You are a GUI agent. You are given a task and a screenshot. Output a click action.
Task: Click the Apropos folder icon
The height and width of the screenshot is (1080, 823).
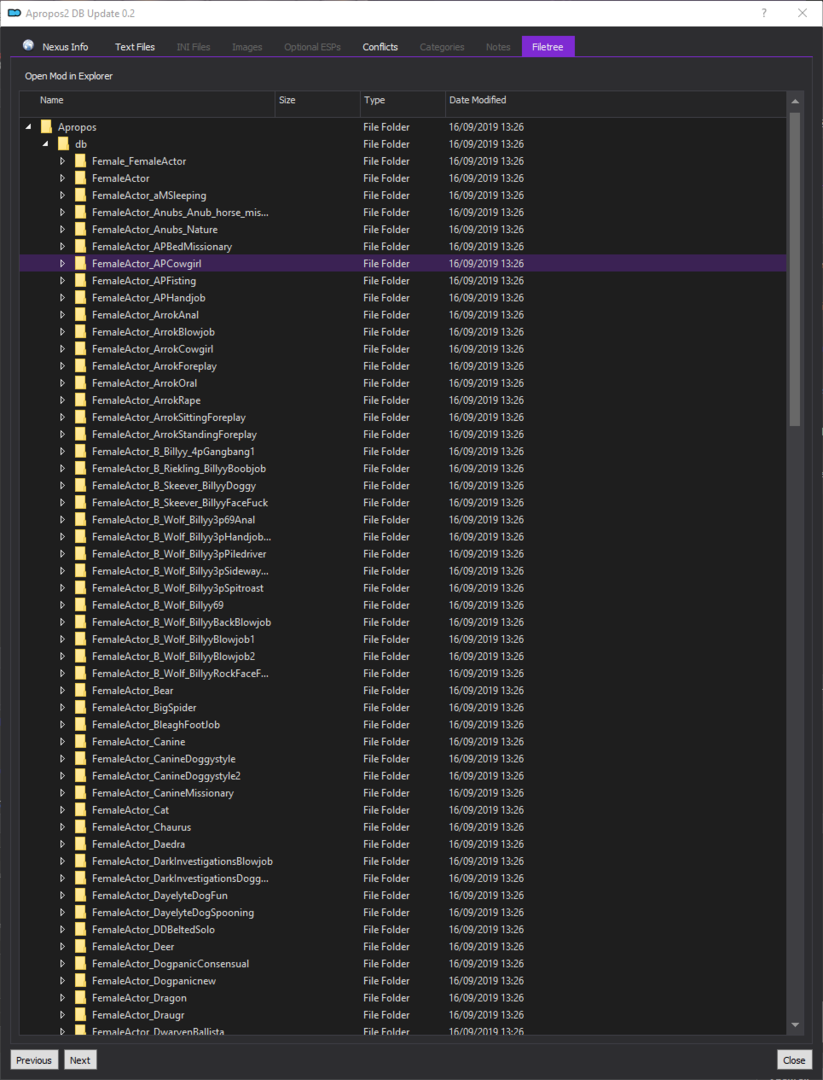46,127
